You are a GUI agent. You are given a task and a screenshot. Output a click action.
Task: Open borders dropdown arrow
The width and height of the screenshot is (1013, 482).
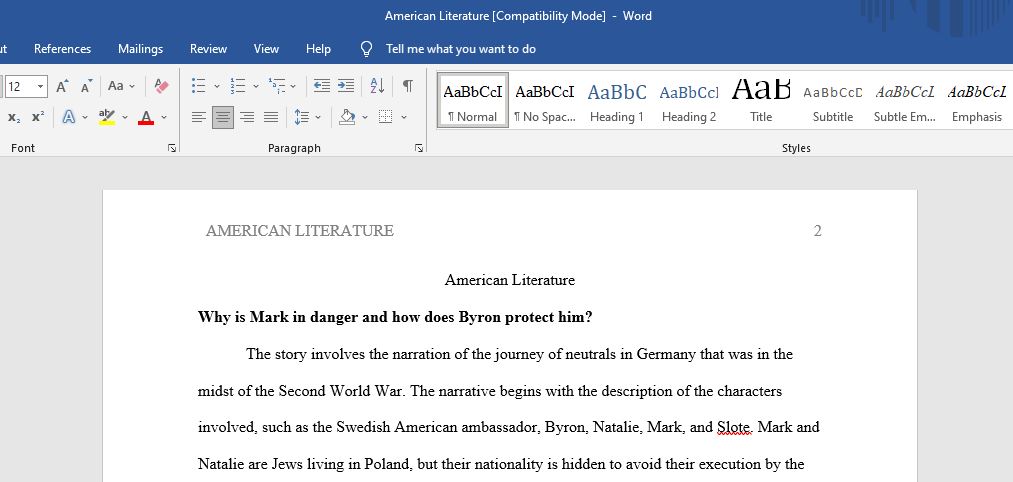(404, 118)
